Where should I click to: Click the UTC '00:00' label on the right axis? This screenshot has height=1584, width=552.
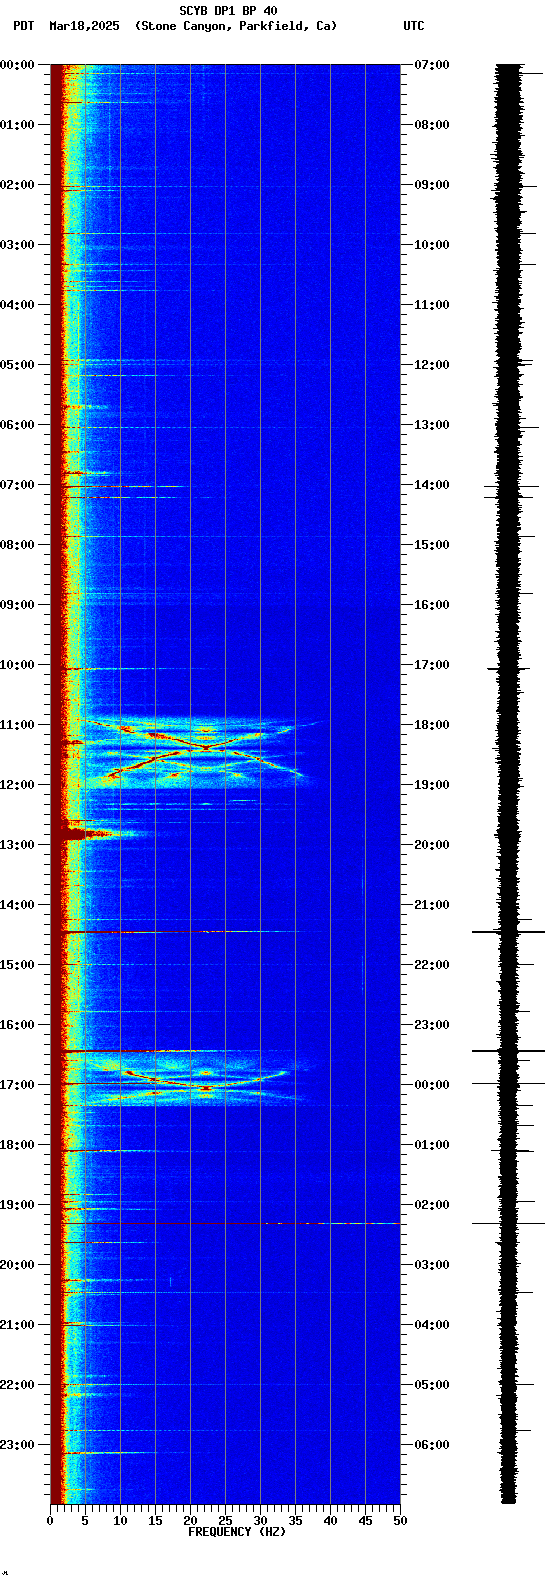click(x=431, y=1085)
